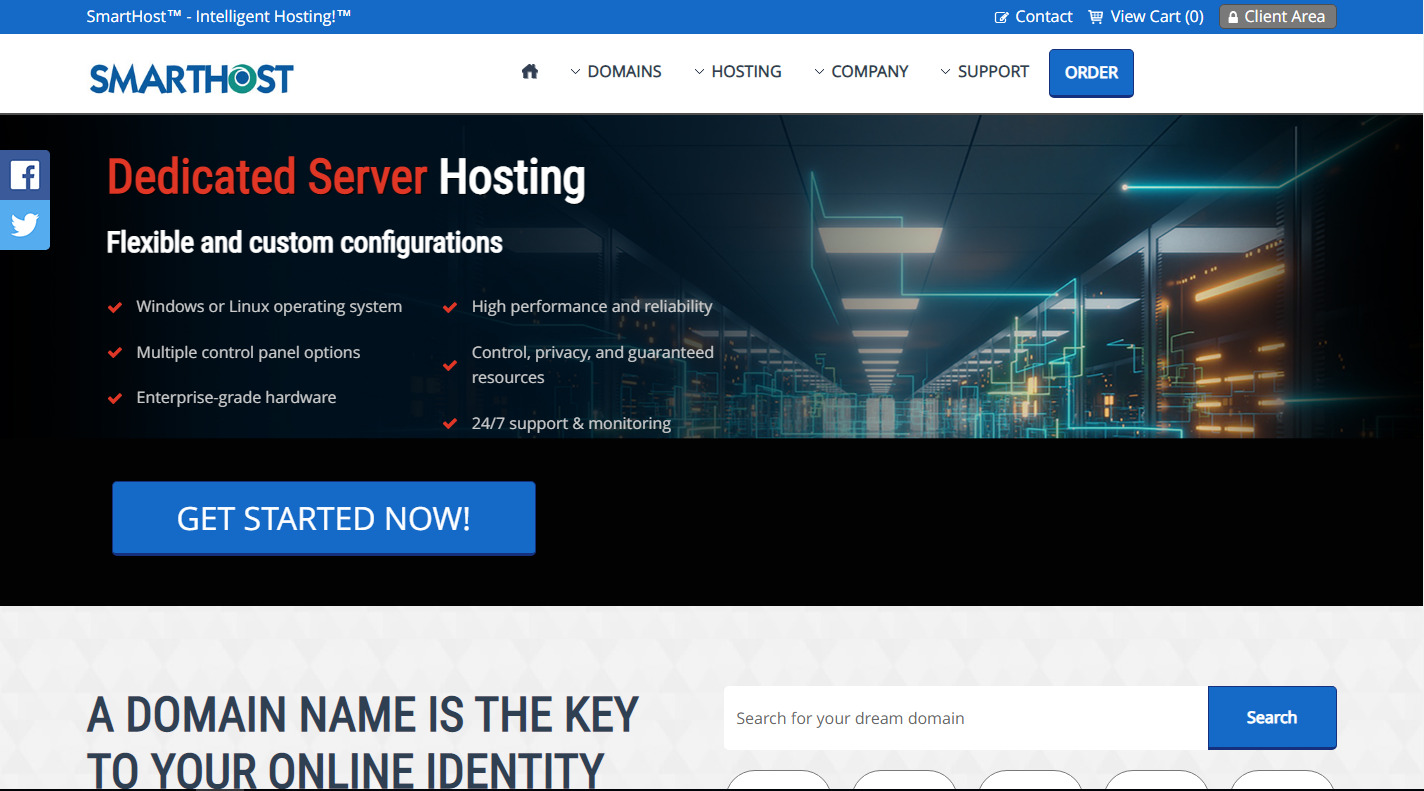Open the Support menu item

[x=985, y=72]
